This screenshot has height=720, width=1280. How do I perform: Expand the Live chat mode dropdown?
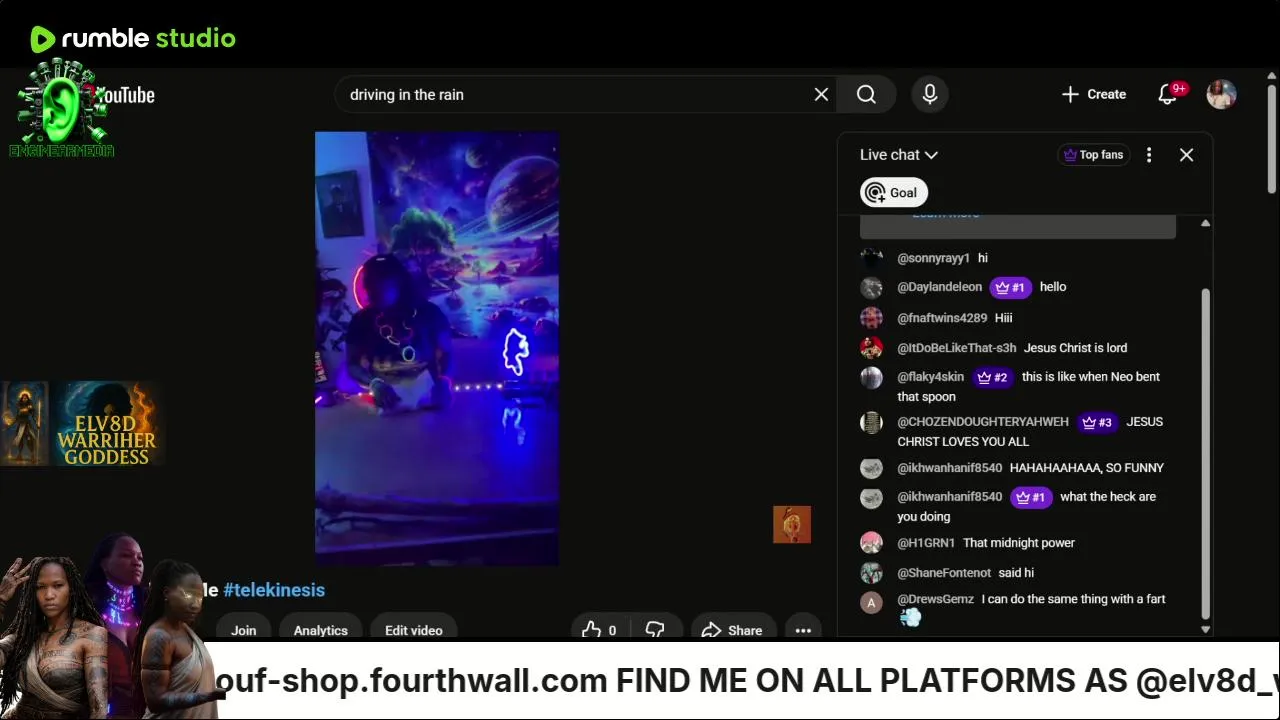click(899, 155)
